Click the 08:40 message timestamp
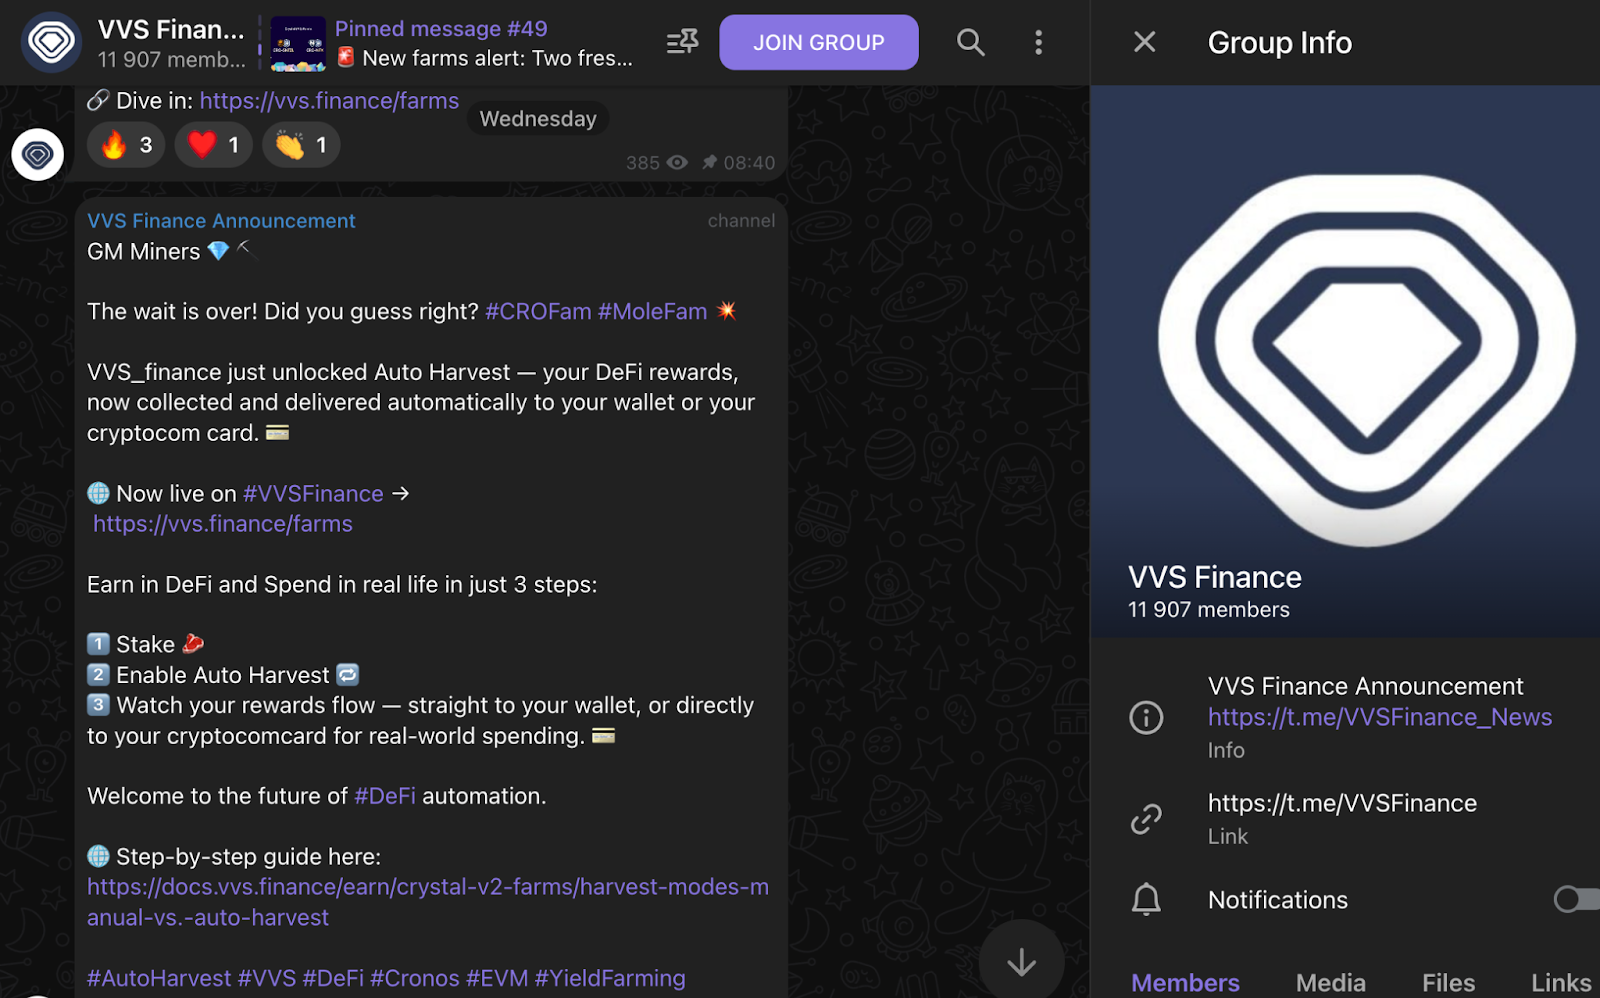 pos(749,163)
